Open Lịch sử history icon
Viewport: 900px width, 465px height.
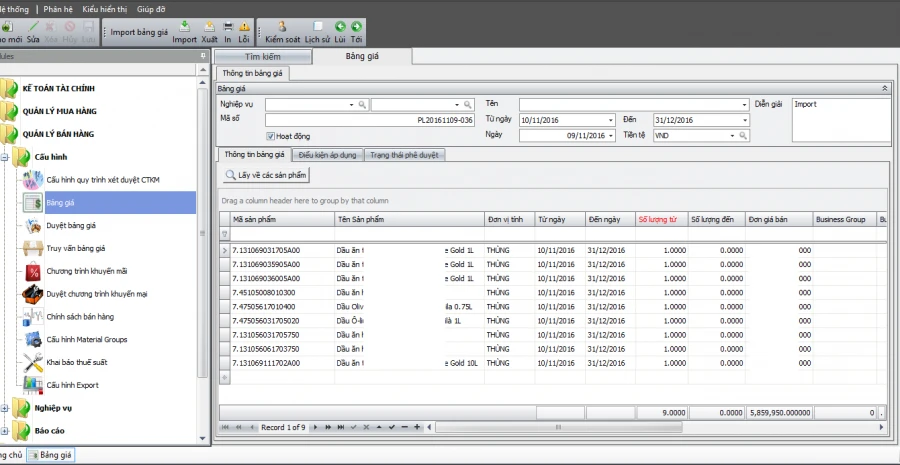[317, 26]
